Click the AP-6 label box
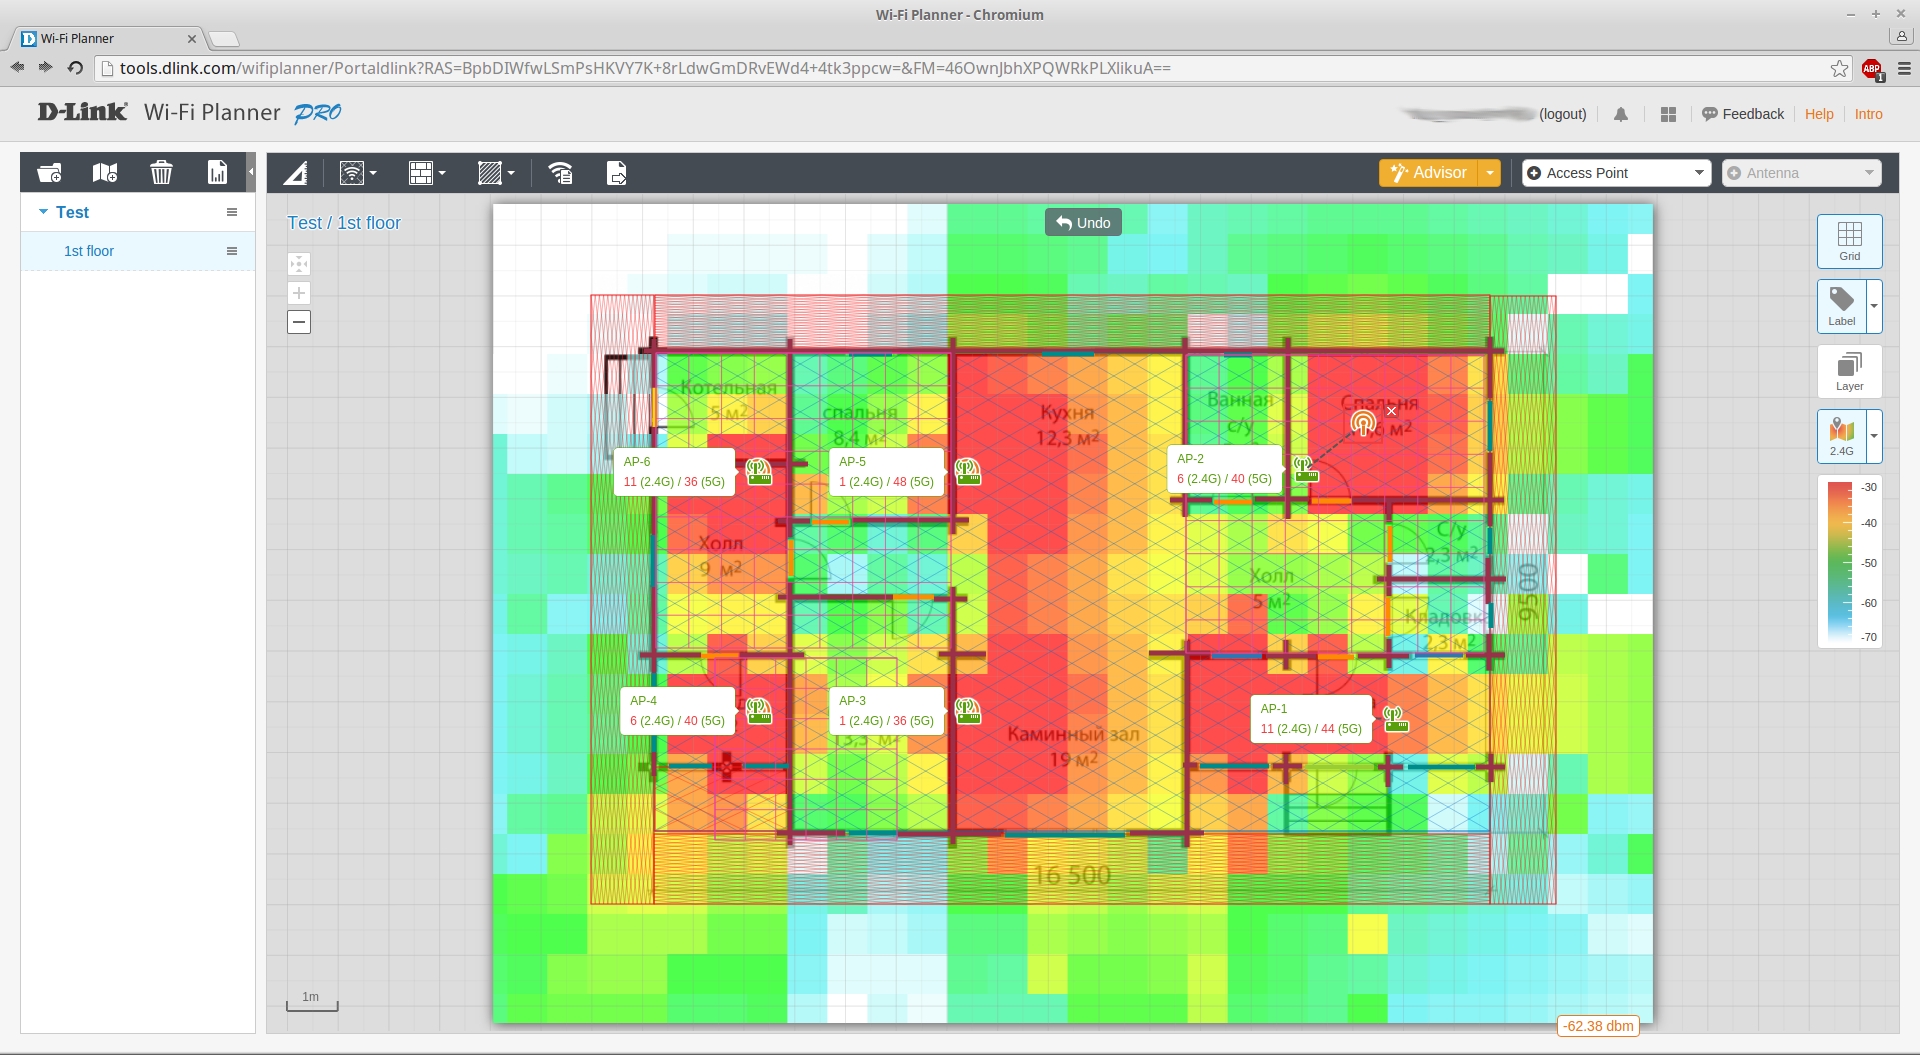 pyautogui.click(x=675, y=472)
